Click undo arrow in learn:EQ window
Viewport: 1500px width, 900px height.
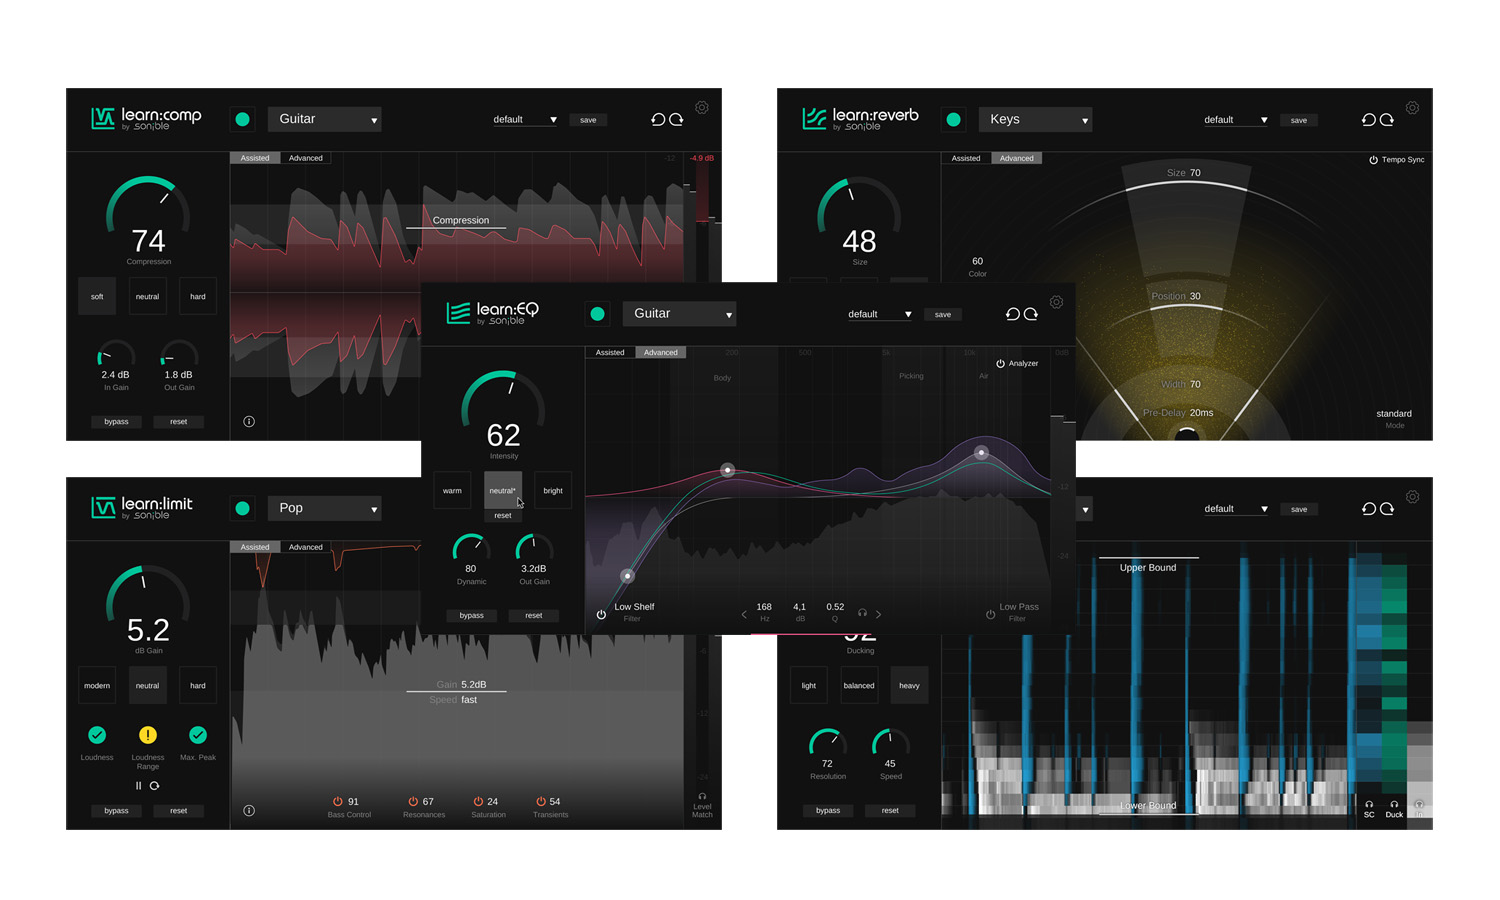point(1012,314)
